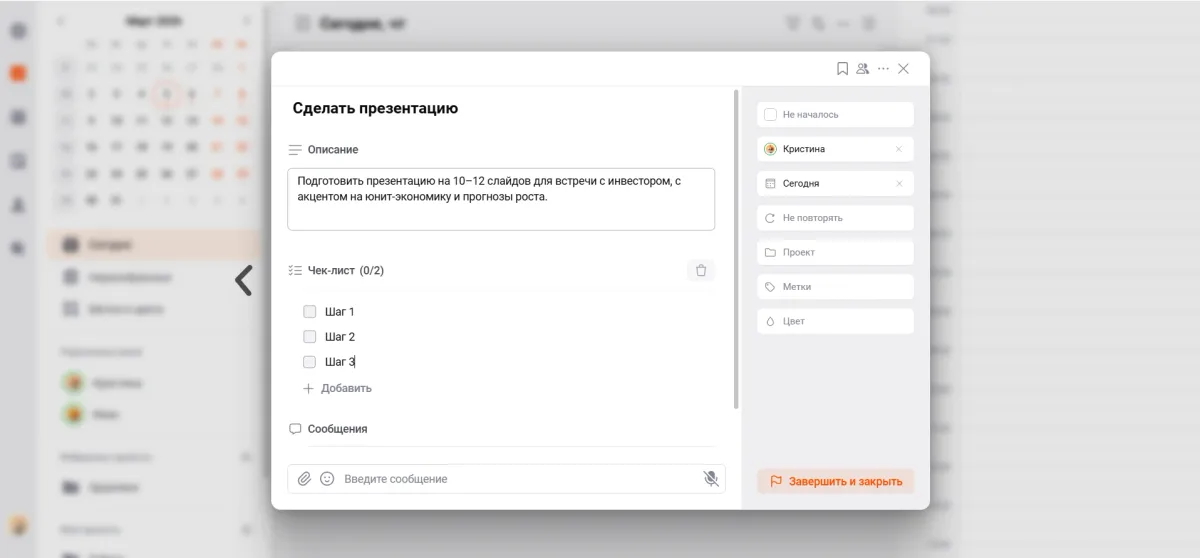Check the Шаг 1 checkbox
Viewport: 1200px width, 558px height.
[310, 312]
